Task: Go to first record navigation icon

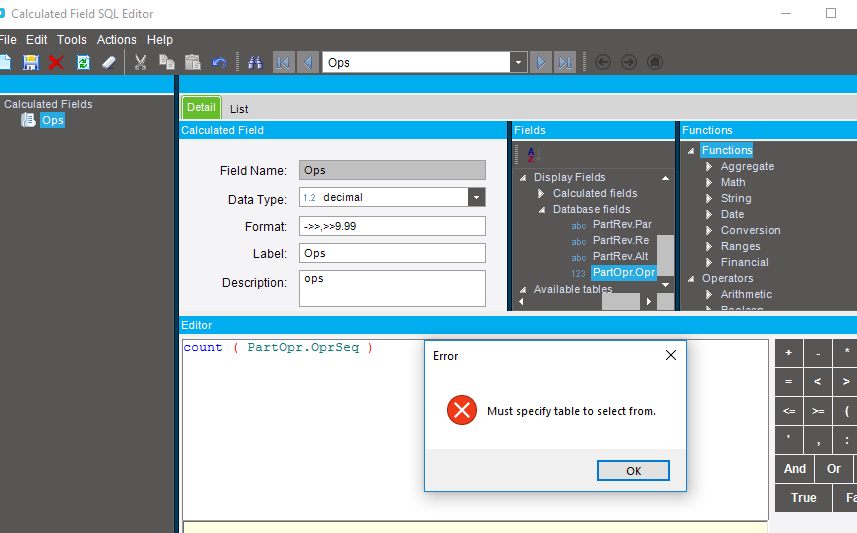Action: point(283,62)
